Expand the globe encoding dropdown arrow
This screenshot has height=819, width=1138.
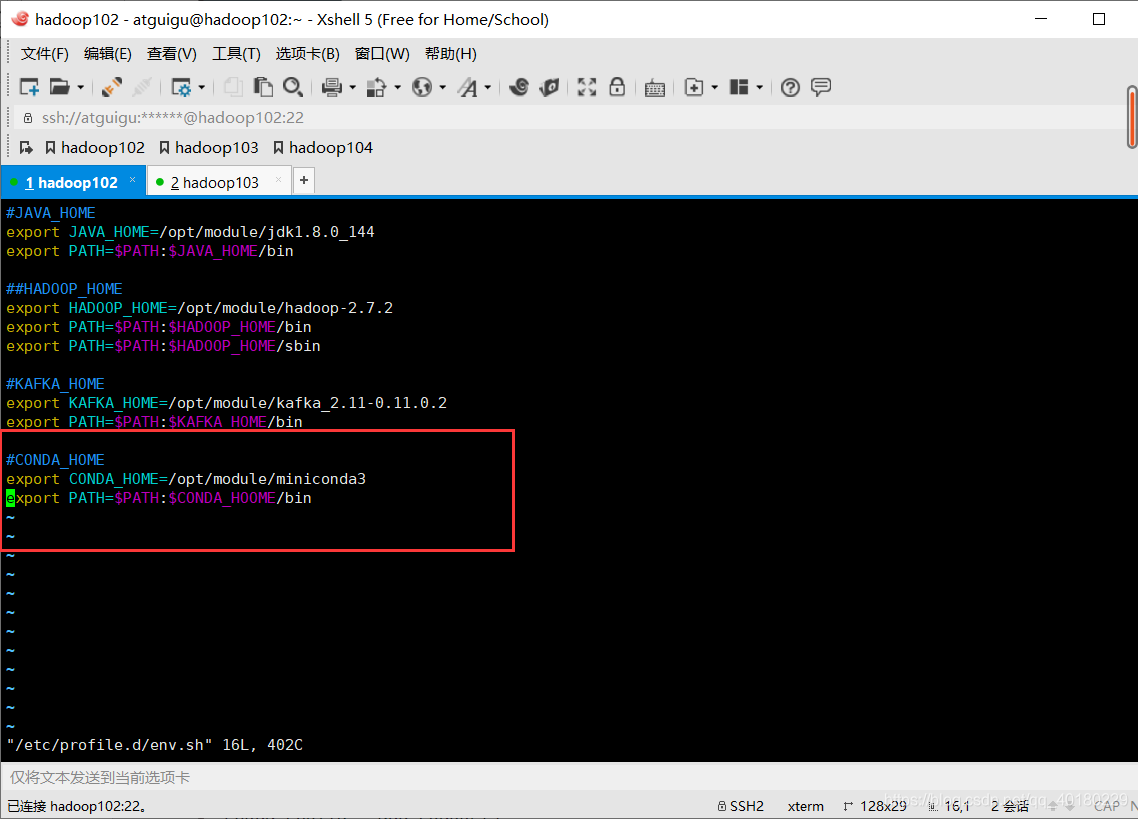click(443, 88)
